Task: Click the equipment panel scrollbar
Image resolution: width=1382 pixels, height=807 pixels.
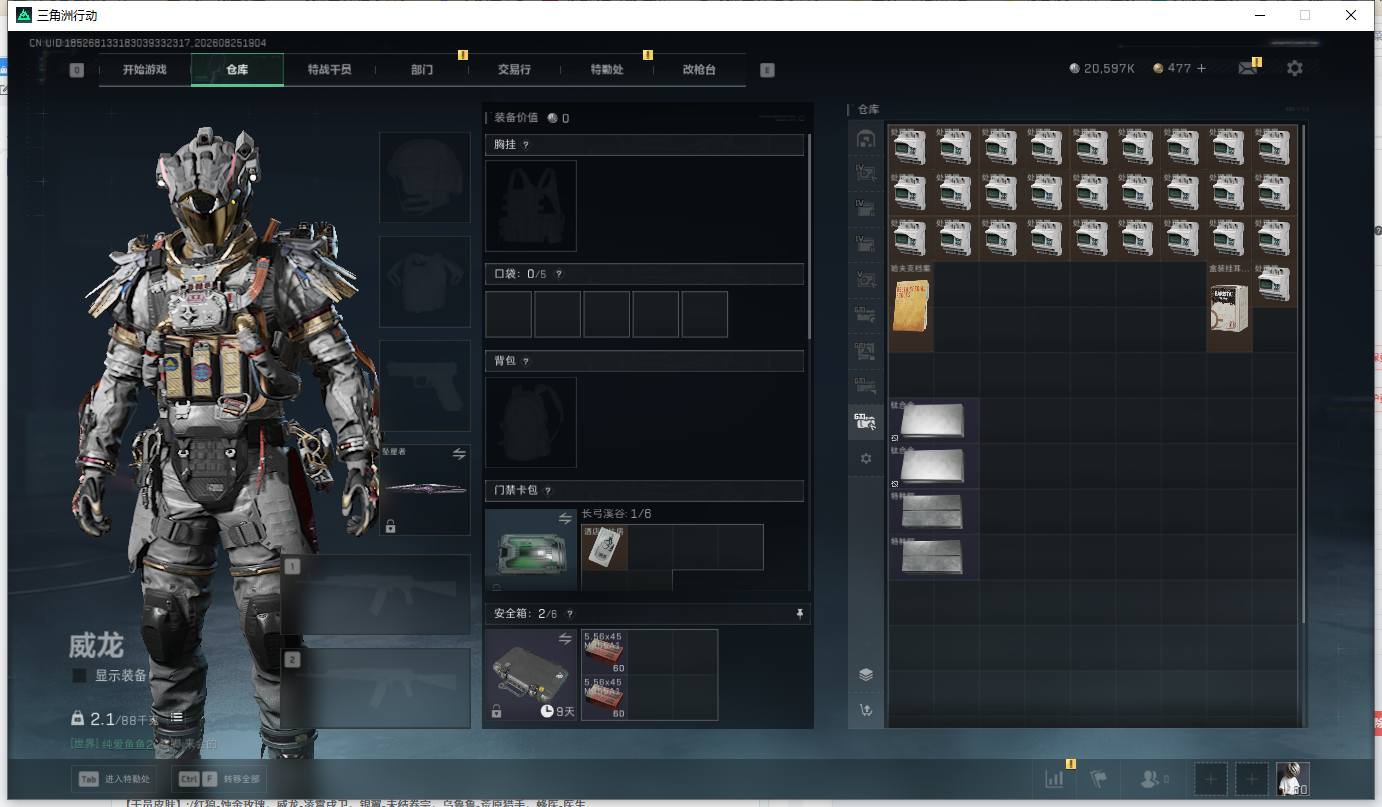Action: point(808,236)
